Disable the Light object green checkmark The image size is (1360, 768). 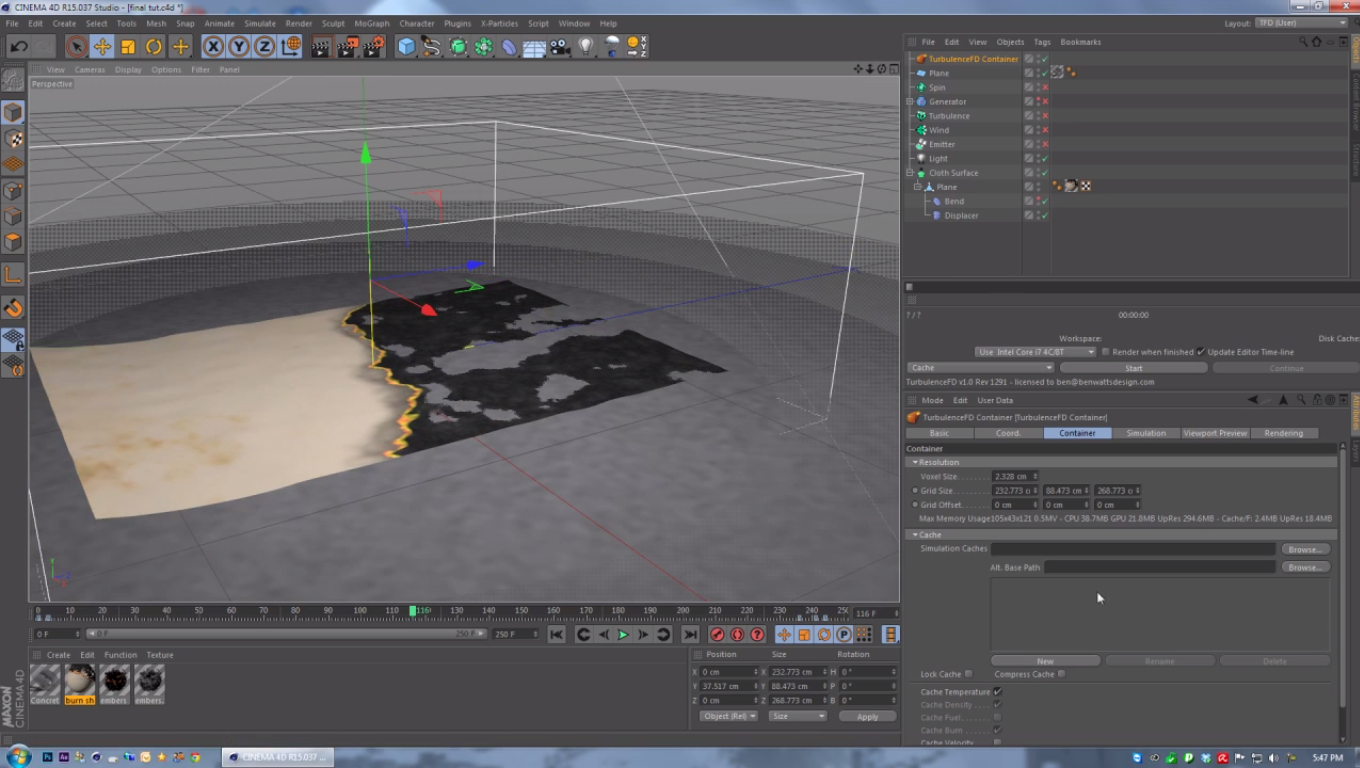pyautogui.click(x=1045, y=159)
